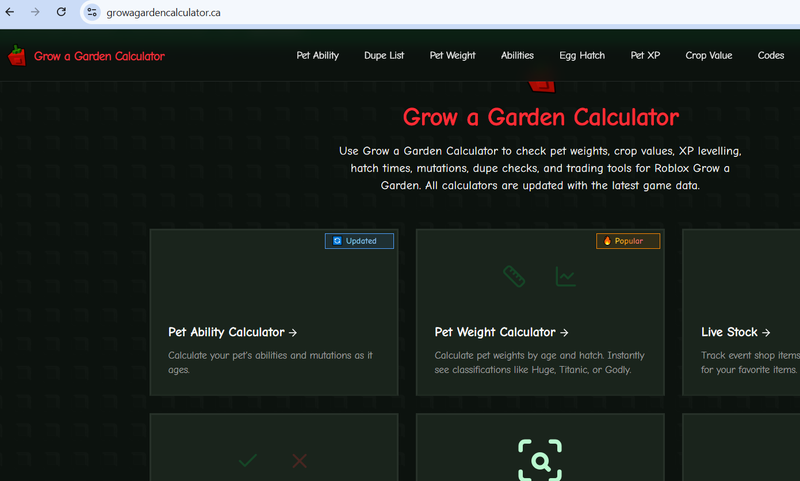Click the scan magnifier icon on lower card
This screenshot has width=800, height=481.
click(x=540, y=460)
